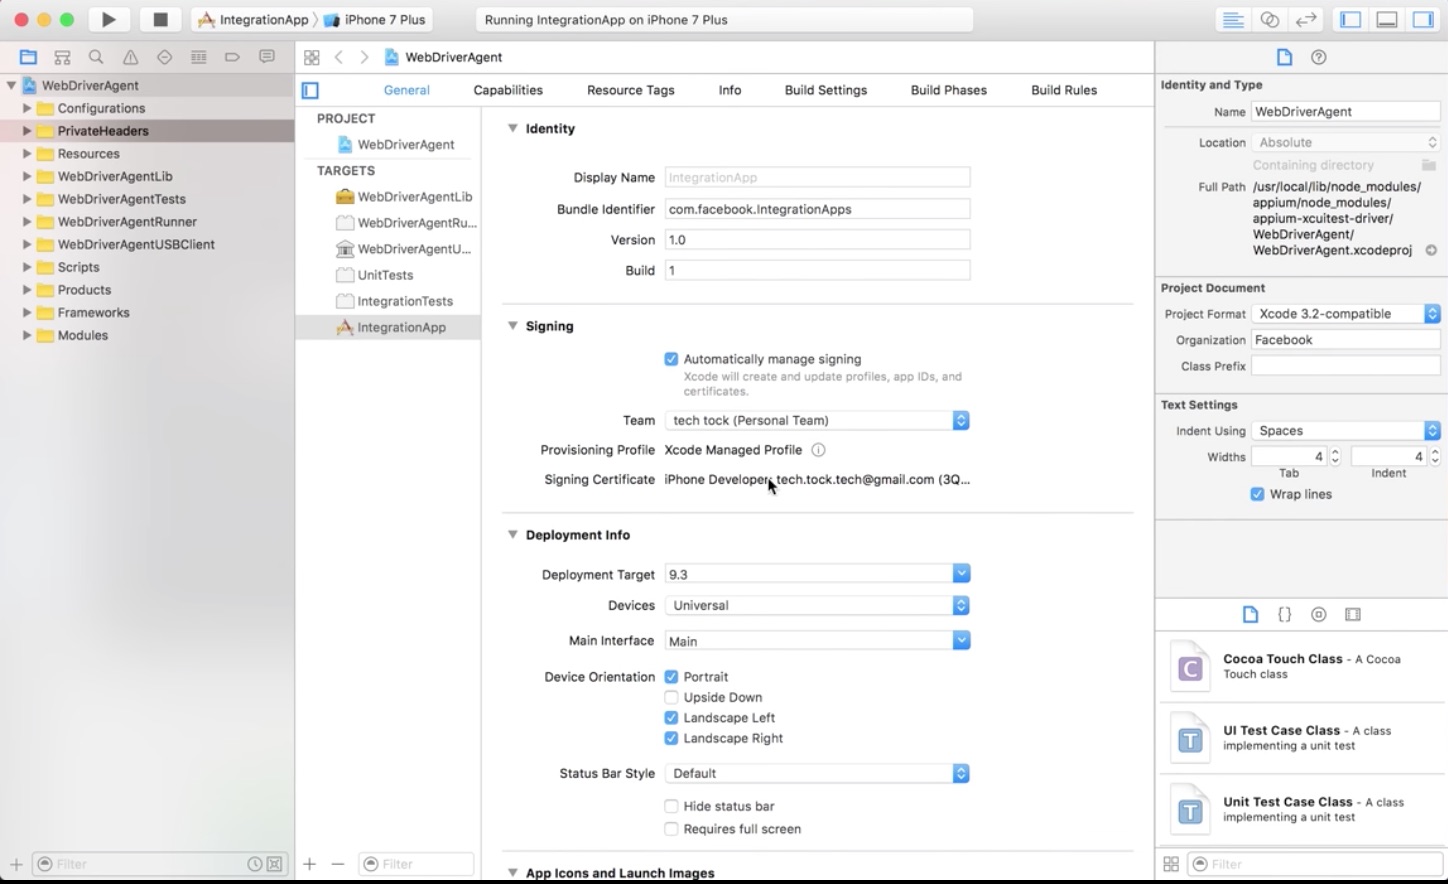
Task: Show the File inspector
Action: [x=1285, y=57]
